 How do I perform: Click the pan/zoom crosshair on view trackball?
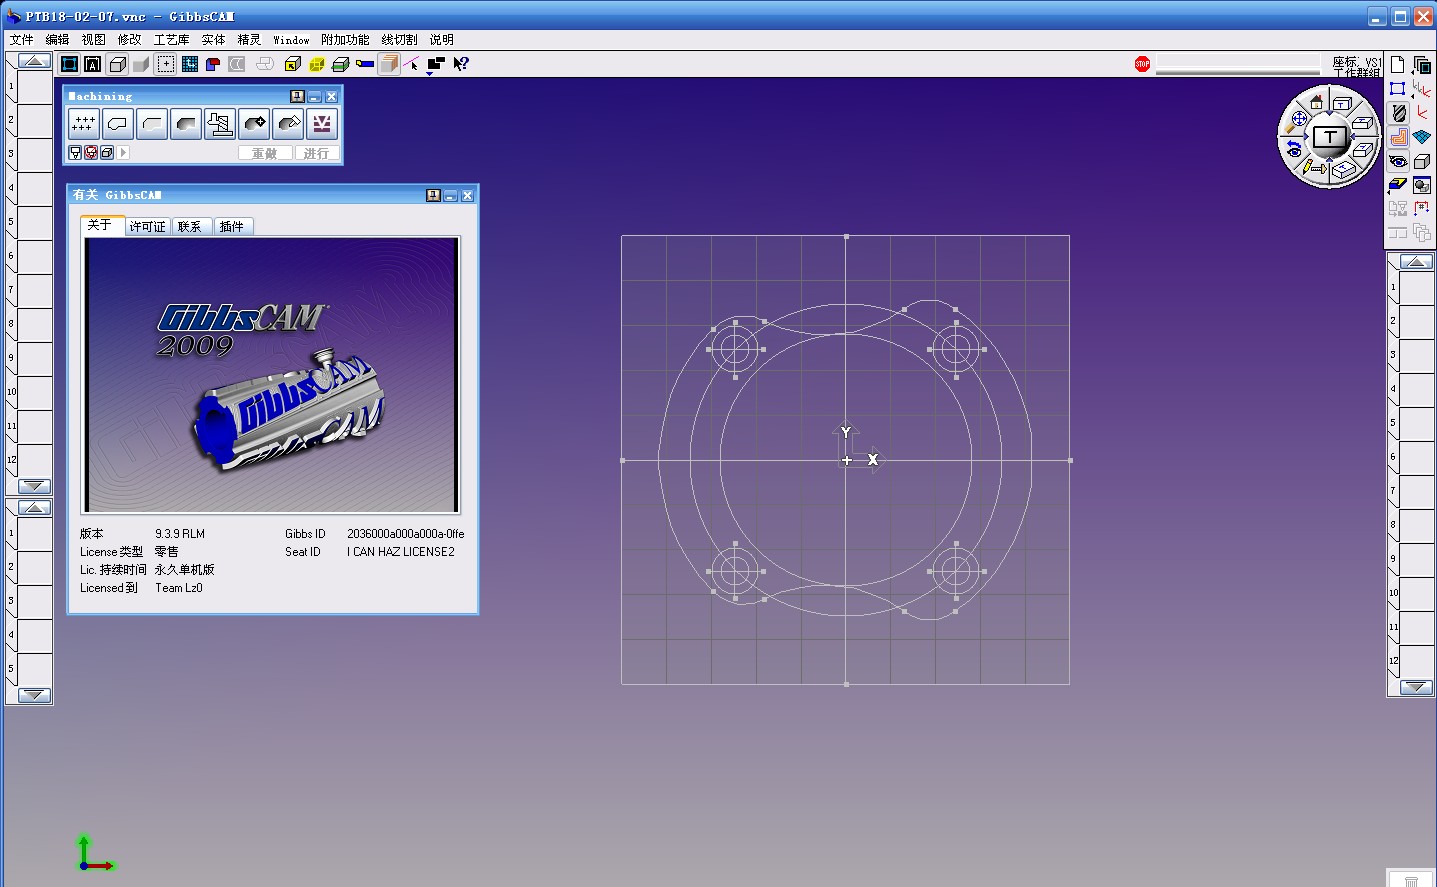click(x=1299, y=119)
